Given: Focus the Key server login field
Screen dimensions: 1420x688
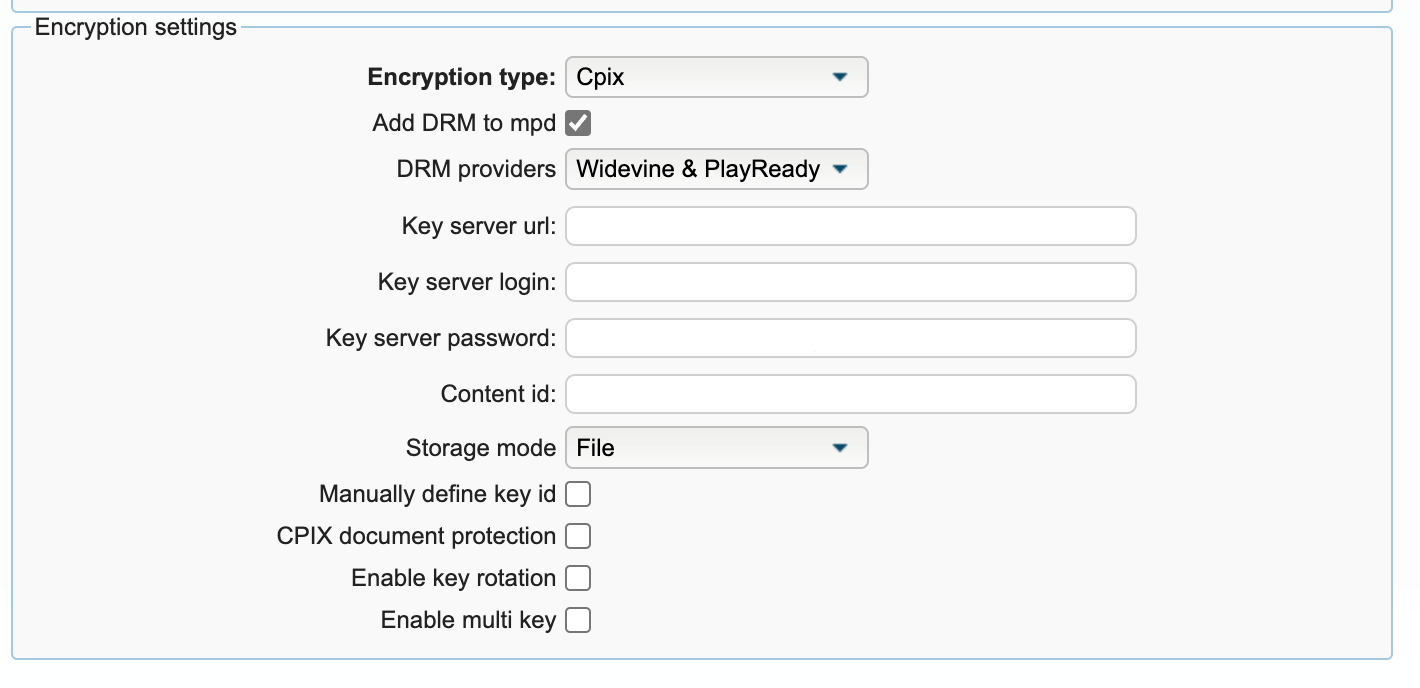Looking at the screenshot, I should point(850,282).
